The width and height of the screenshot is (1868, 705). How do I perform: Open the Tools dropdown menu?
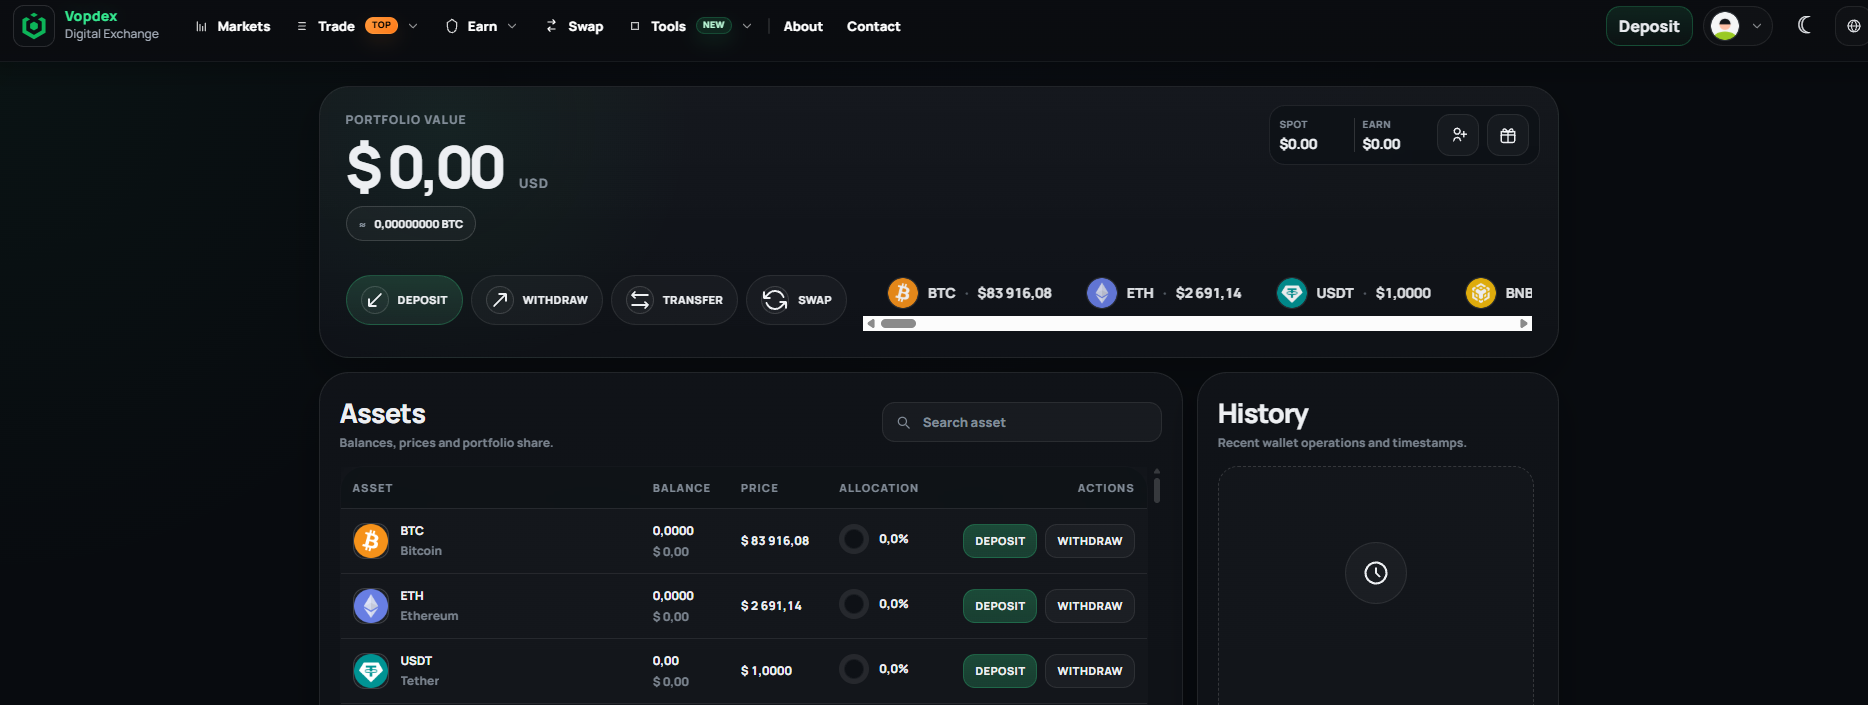point(691,26)
